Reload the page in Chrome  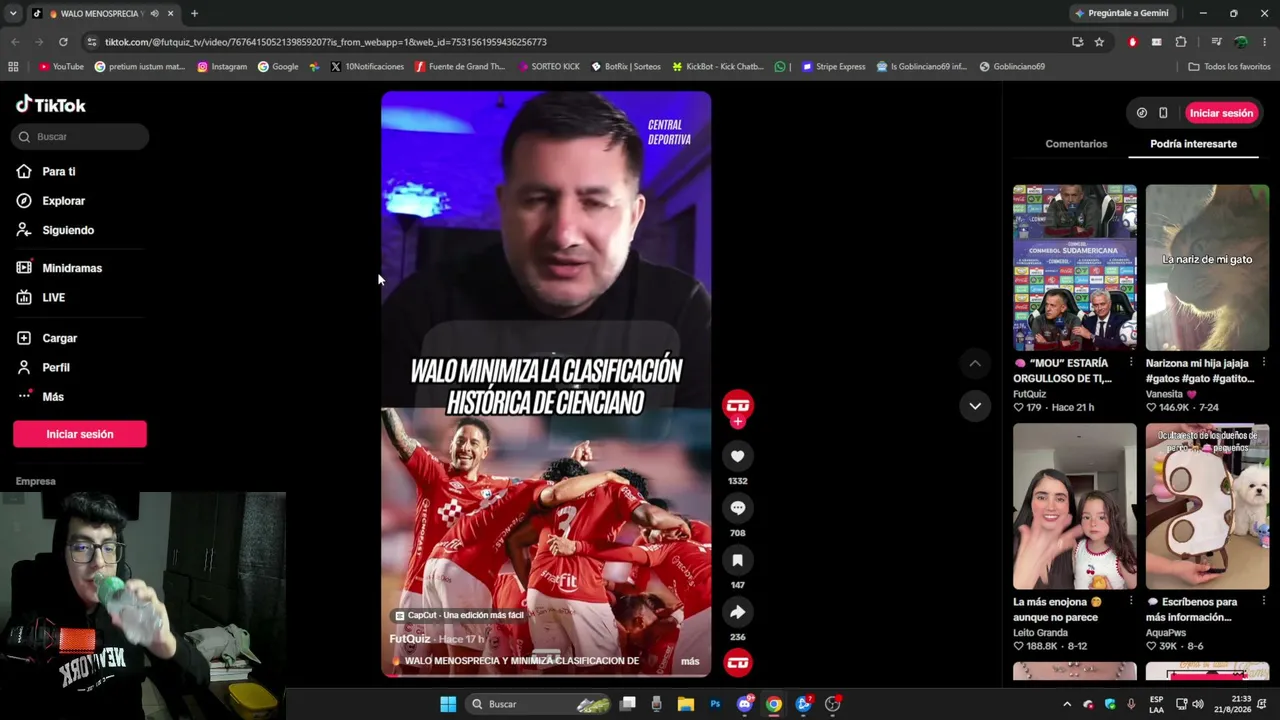coord(63,42)
